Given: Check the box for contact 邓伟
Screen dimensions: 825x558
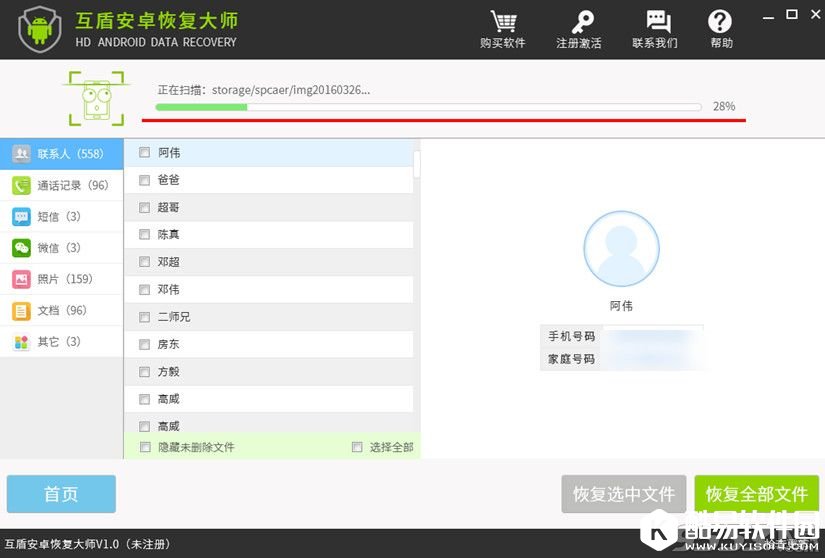Looking at the screenshot, I should point(144,289).
